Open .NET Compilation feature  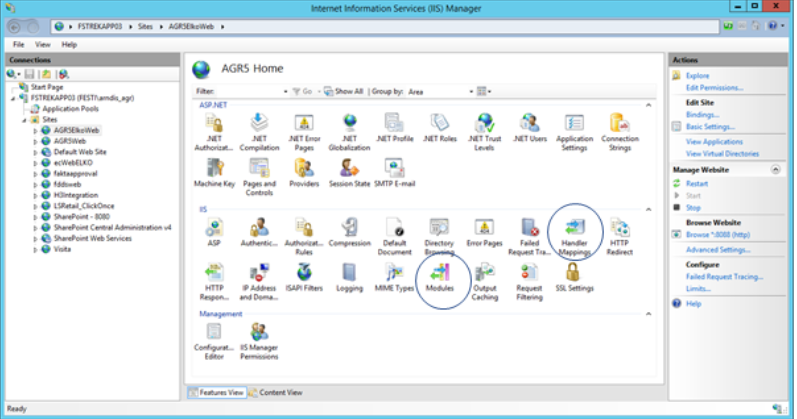point(259,132)
